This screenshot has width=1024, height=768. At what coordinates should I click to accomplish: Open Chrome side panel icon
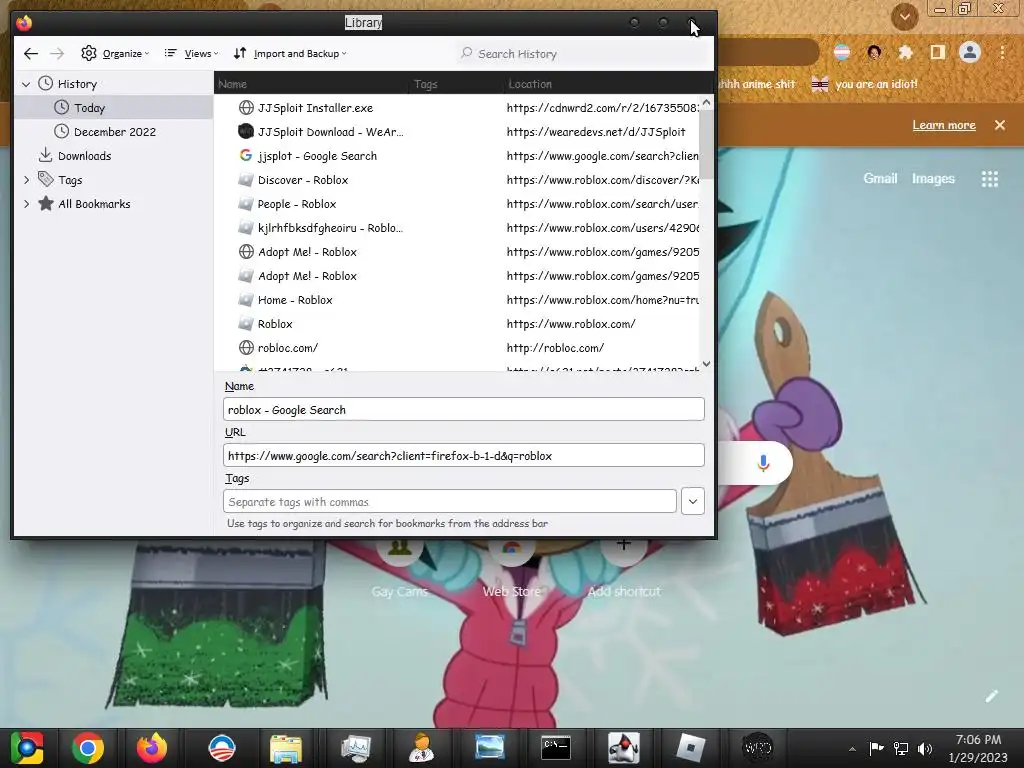click(937, 52)
